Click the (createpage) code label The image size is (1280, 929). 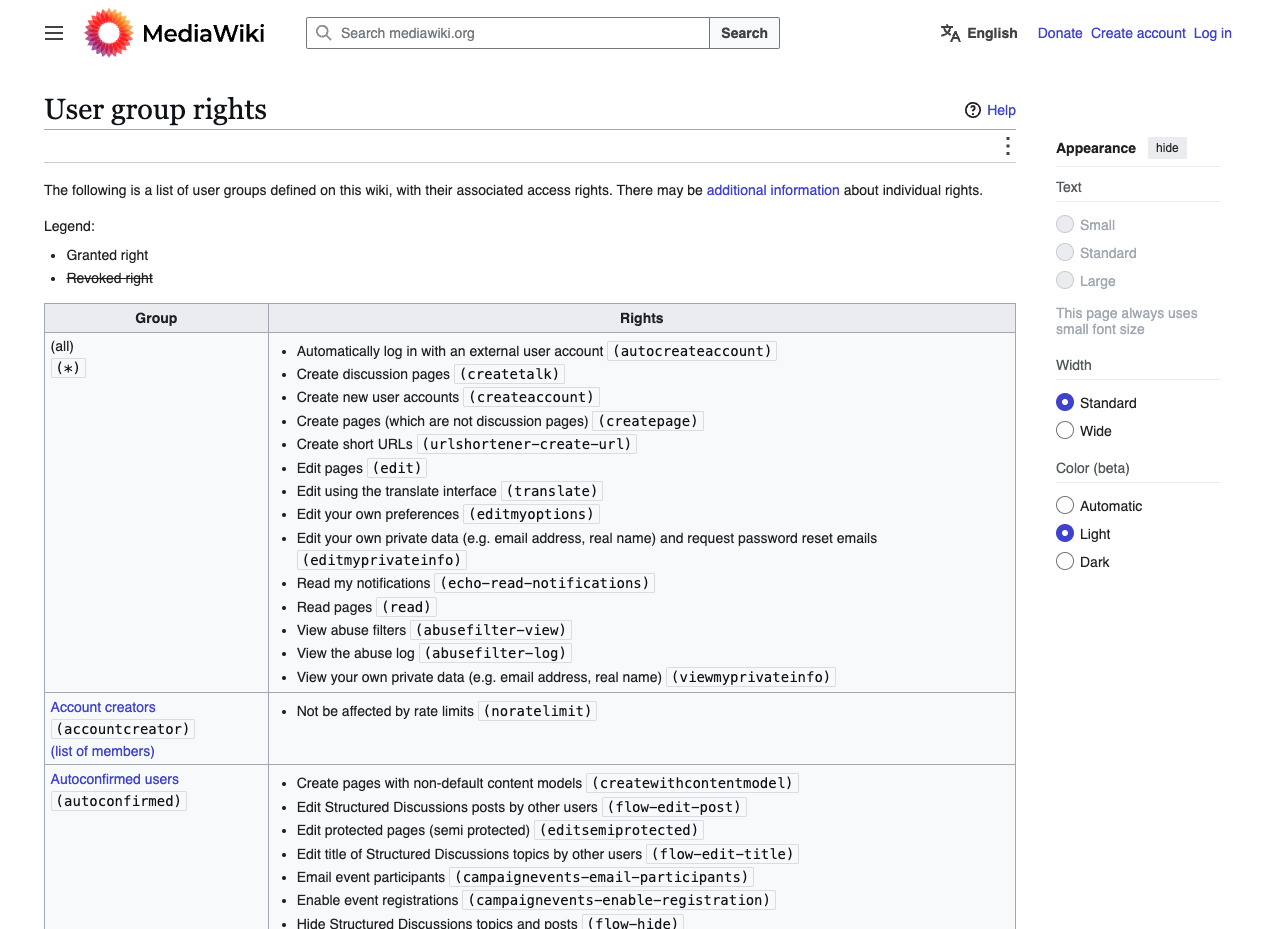tap(648, 421)
